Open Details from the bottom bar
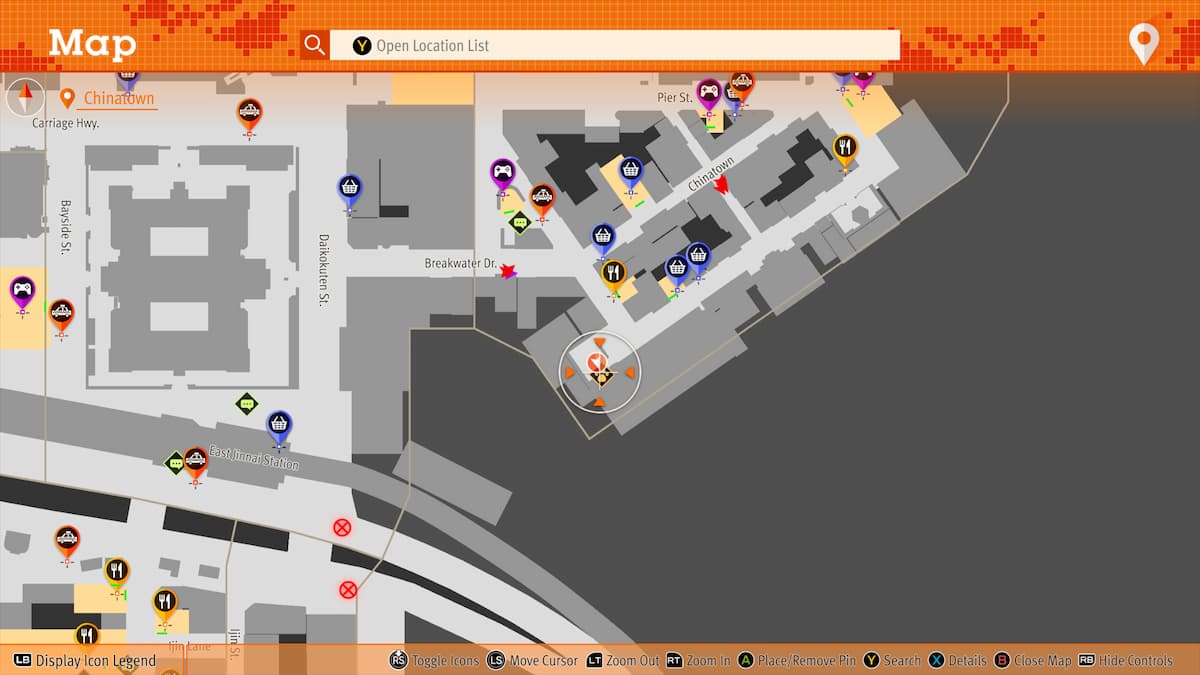Screen dimensions: 1200x675 pos(958,661)
